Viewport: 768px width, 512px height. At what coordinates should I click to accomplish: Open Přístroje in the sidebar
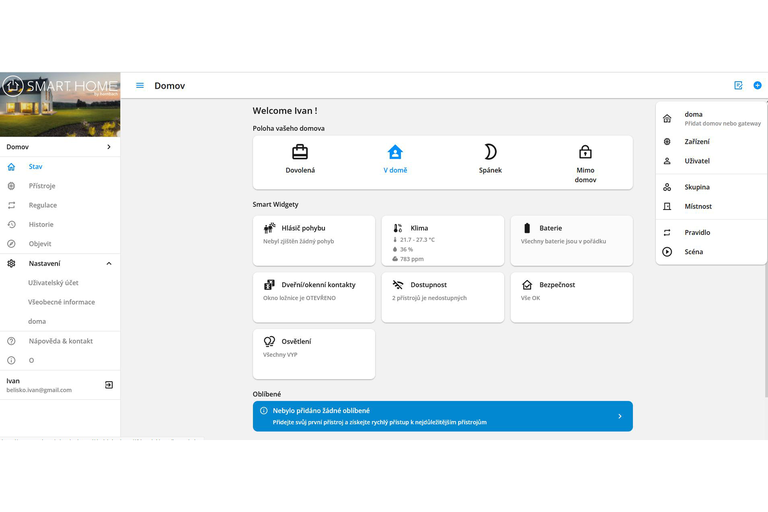42,186
